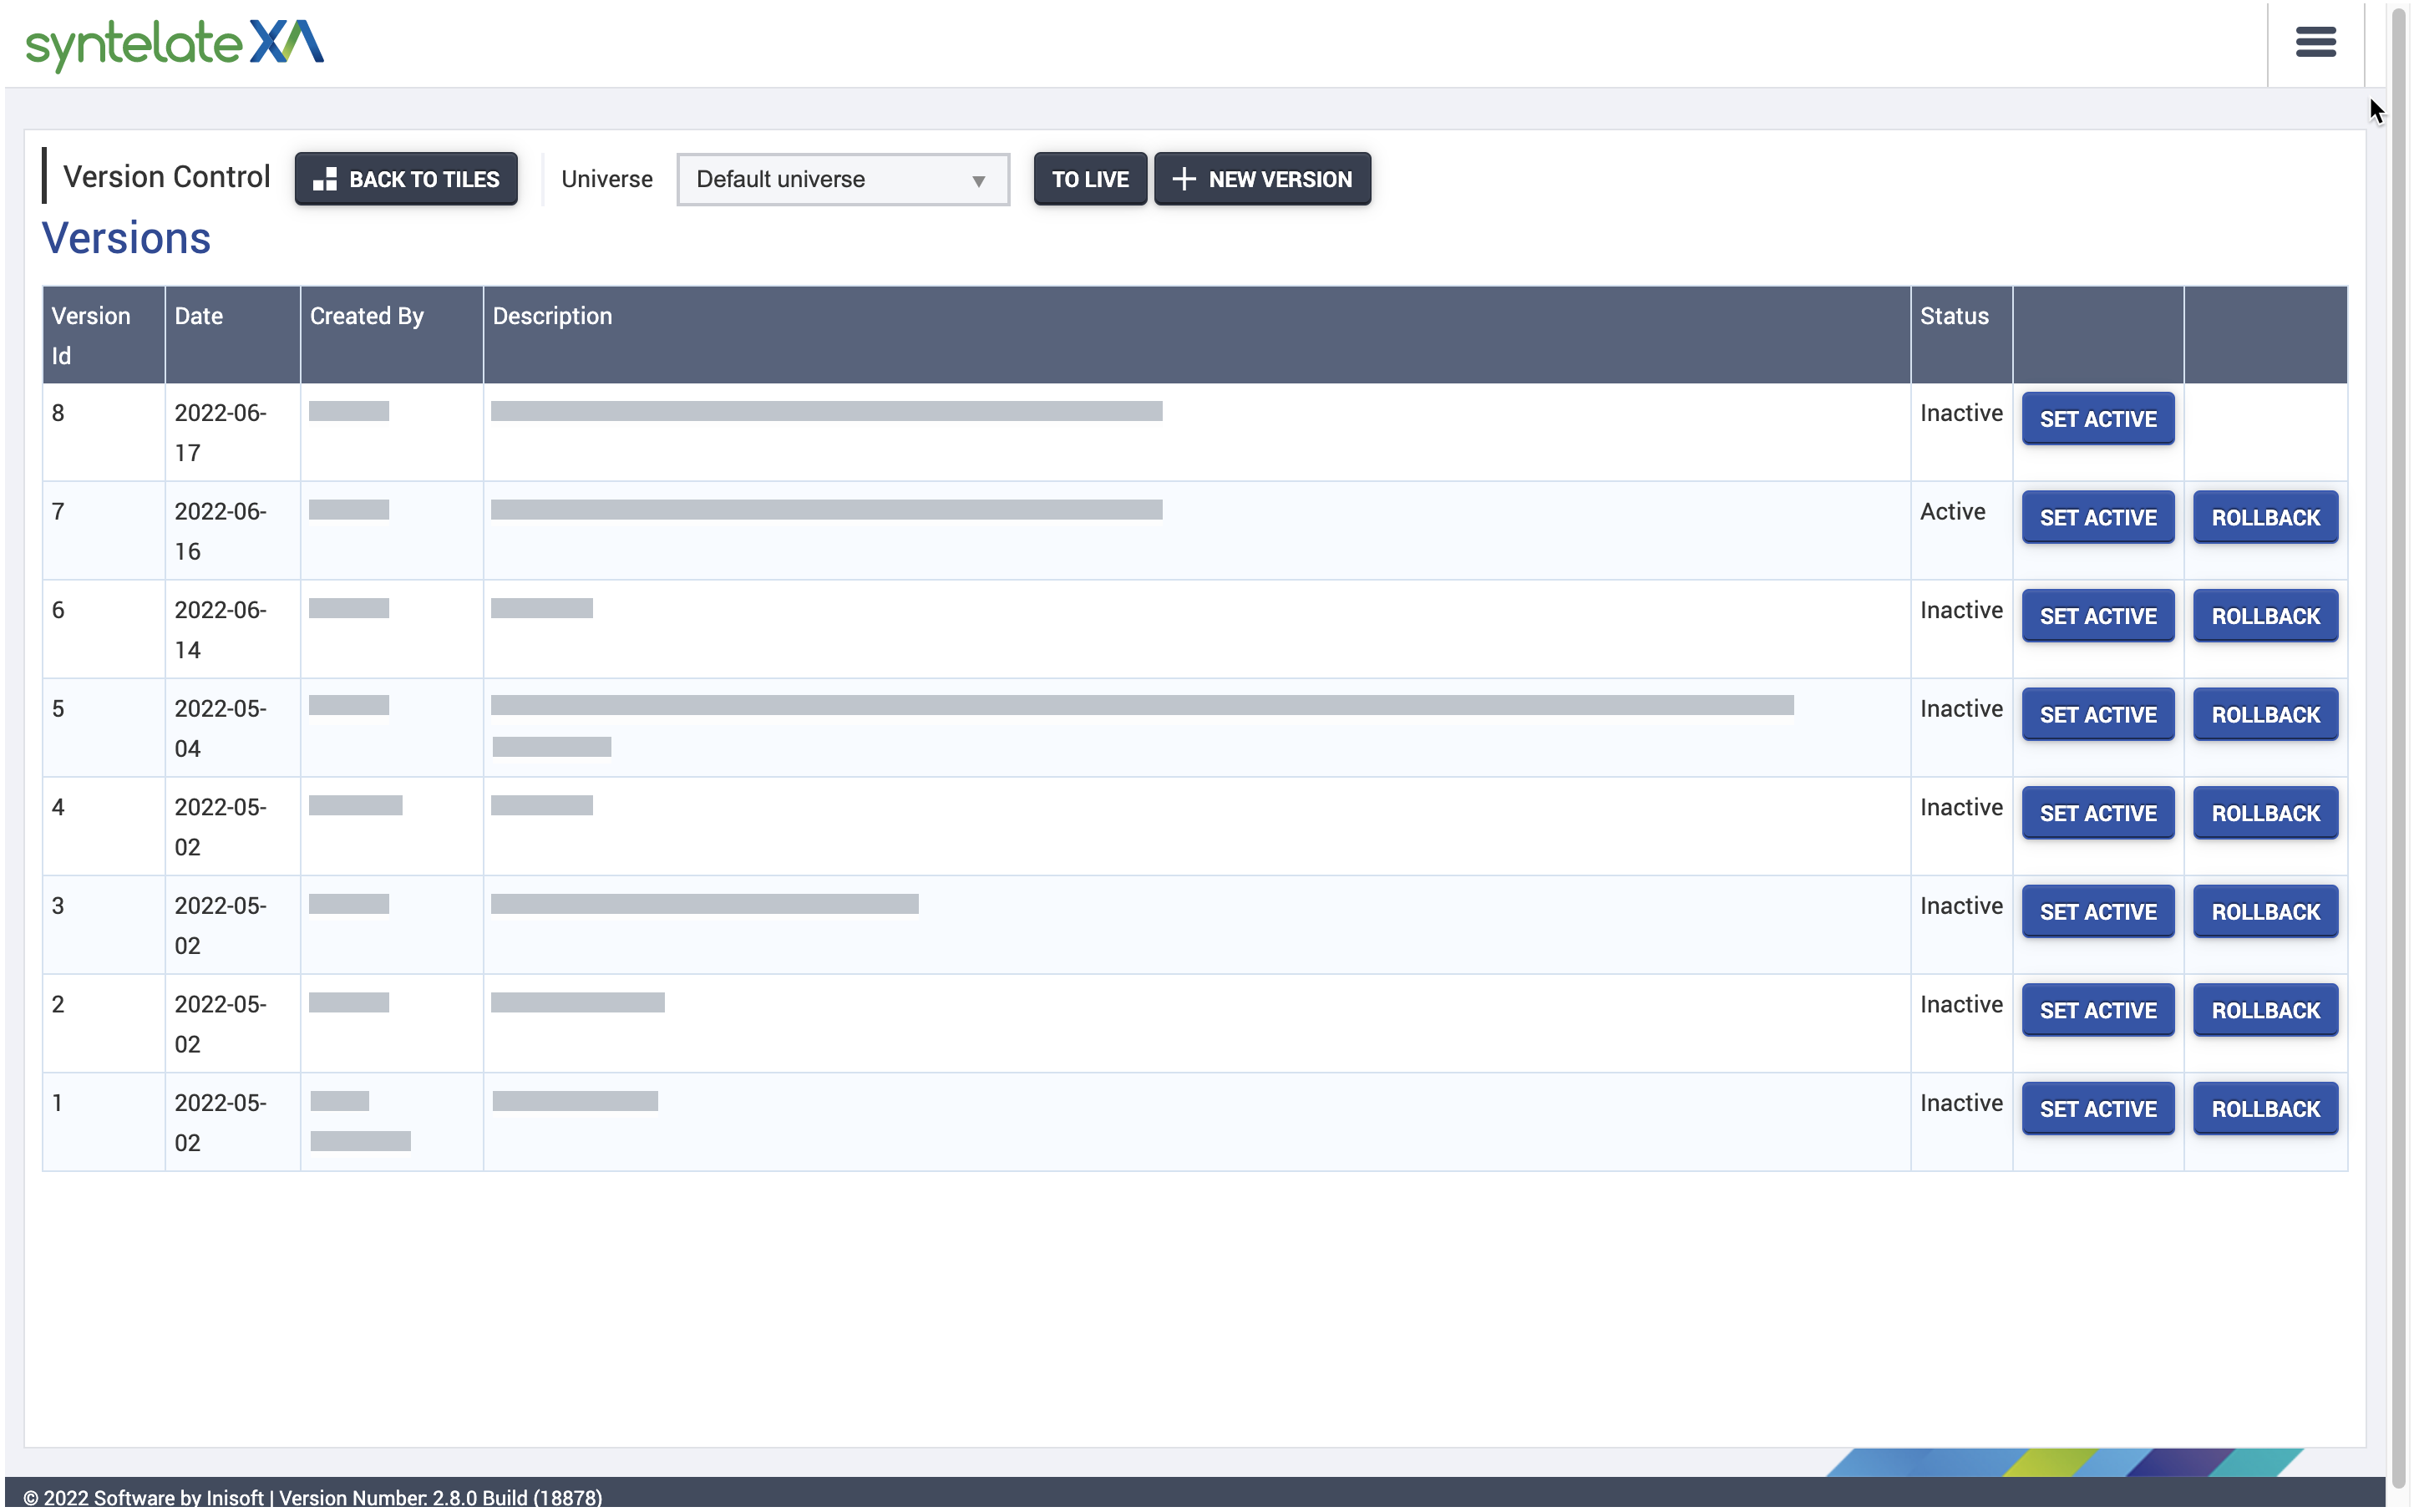
Task: Click Rollback for version 1
Action: point(2264,1108)
